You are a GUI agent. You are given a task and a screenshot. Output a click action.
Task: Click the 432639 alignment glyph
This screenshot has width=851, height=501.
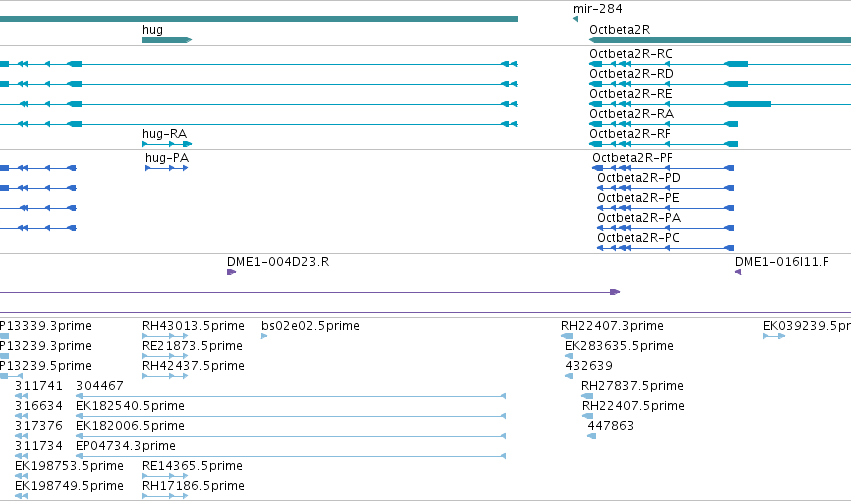tap(569, 377)
